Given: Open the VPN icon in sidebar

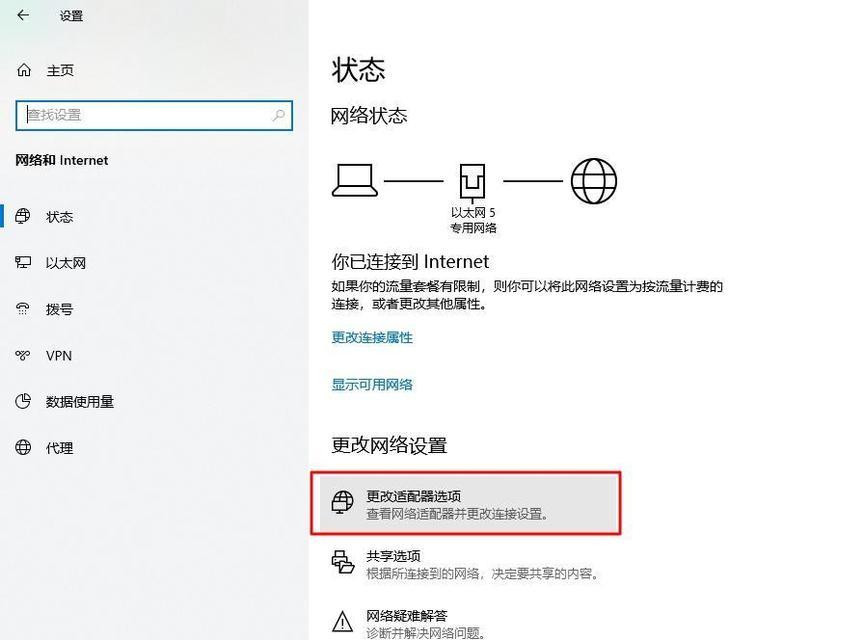Looking at the screenshot, I should [x=23, y=355].
